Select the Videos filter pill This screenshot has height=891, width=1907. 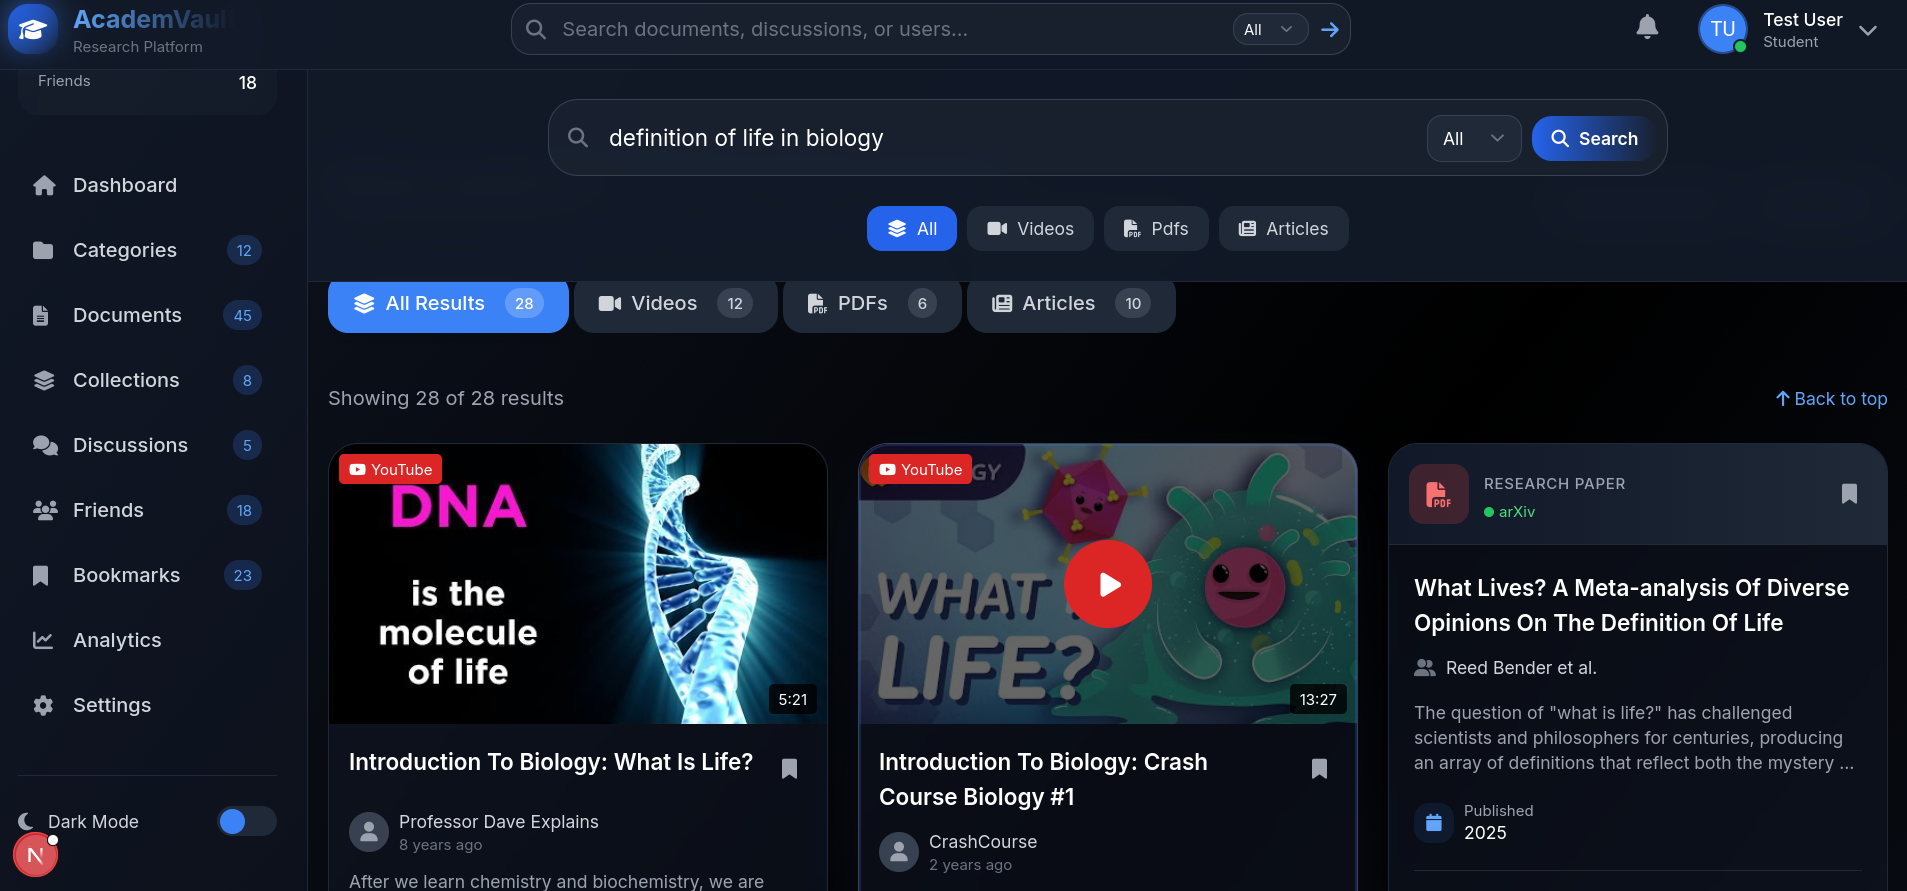1030,229
